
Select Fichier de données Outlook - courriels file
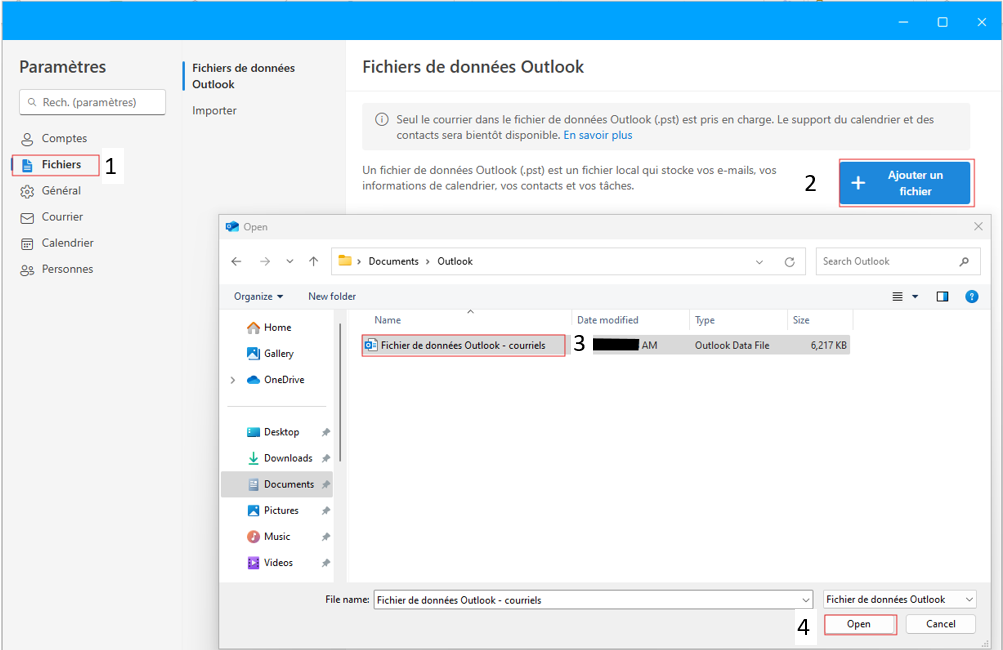point(463,345)
